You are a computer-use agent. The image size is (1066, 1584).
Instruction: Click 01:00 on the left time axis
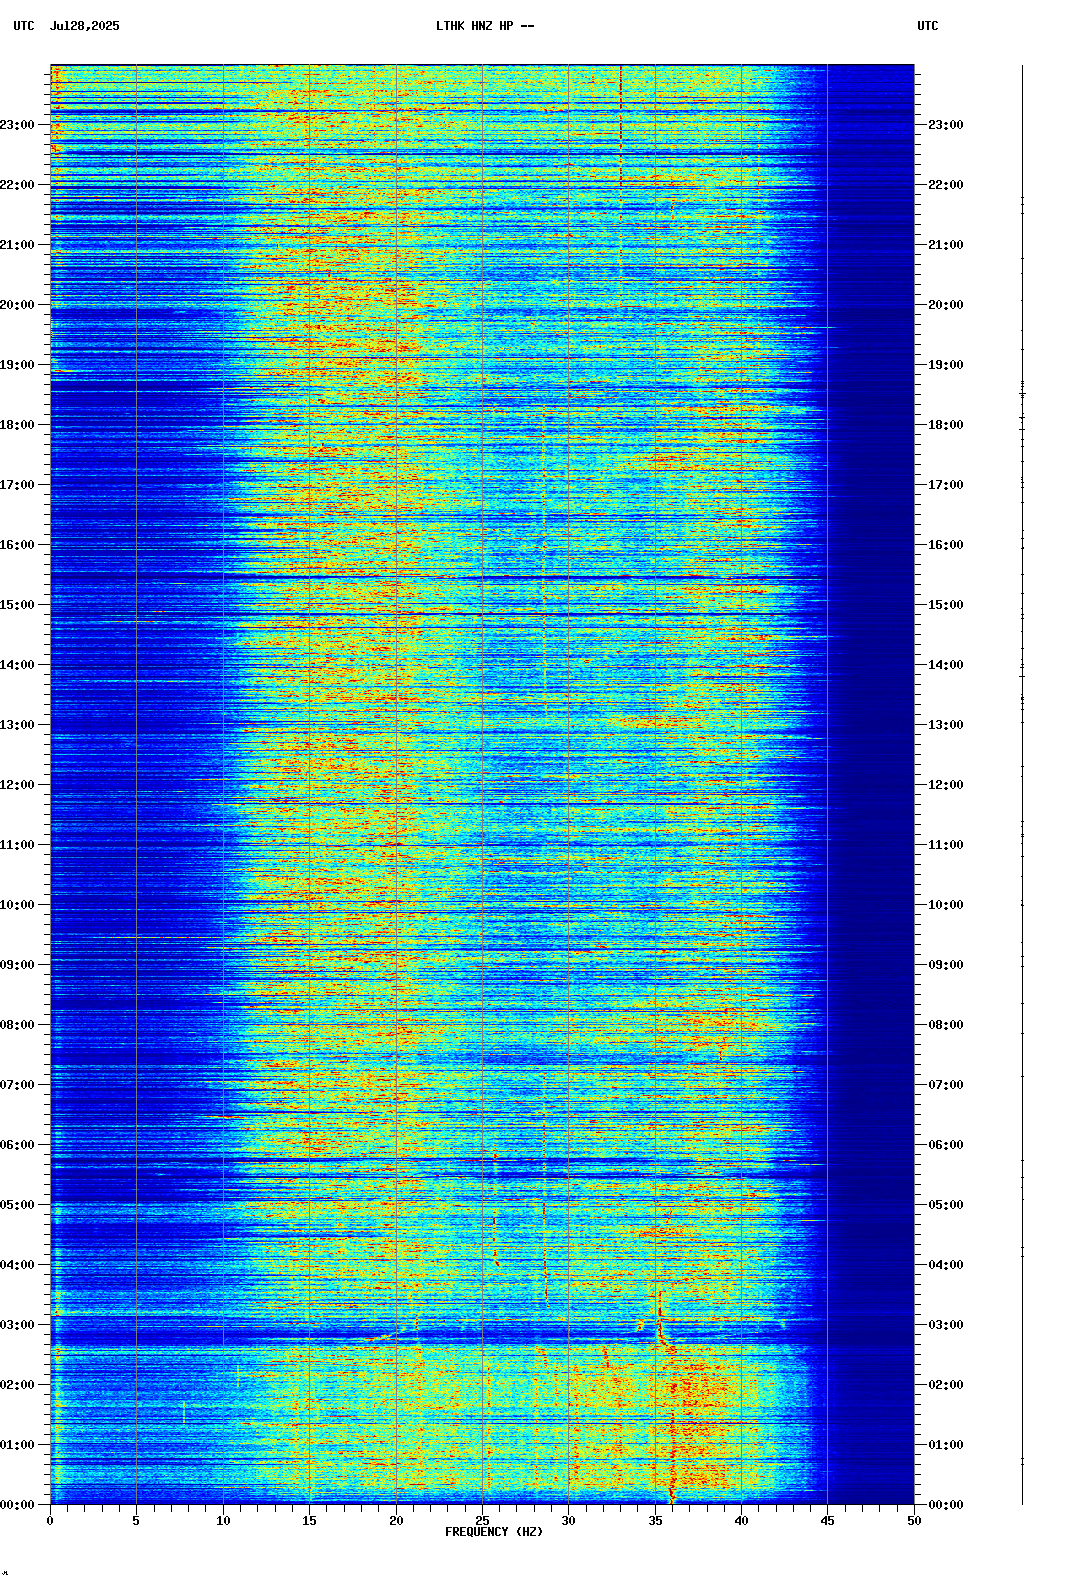pyautogui.click(x=17, y=1445)
